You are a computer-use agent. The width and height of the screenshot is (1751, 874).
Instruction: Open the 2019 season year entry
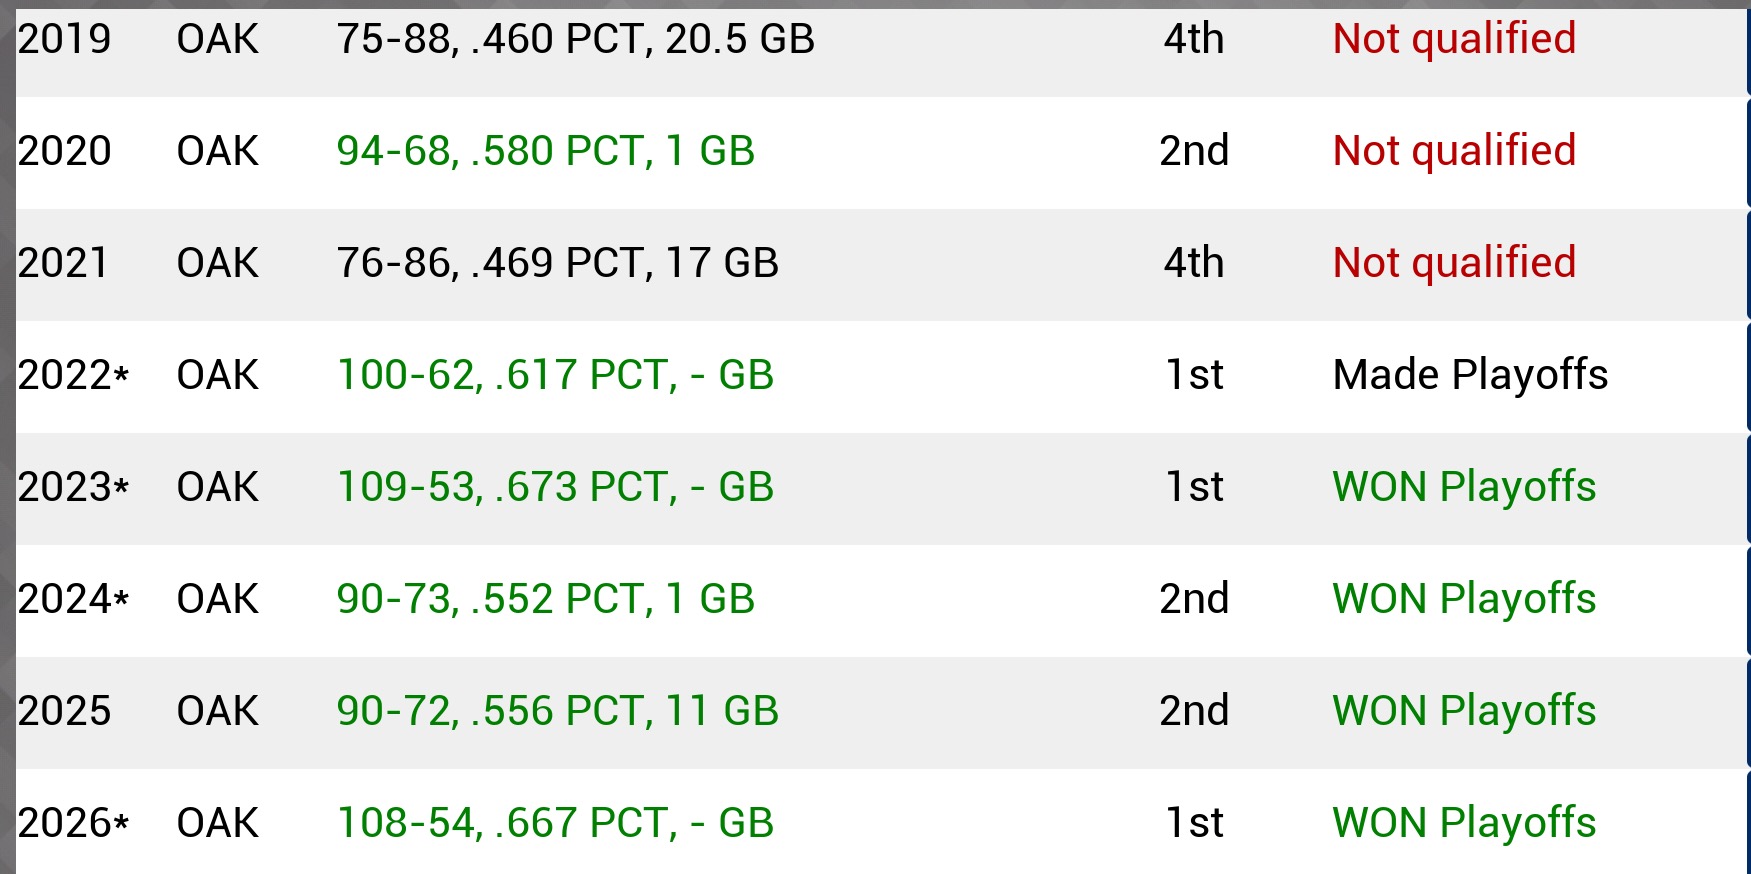[64, 40]
